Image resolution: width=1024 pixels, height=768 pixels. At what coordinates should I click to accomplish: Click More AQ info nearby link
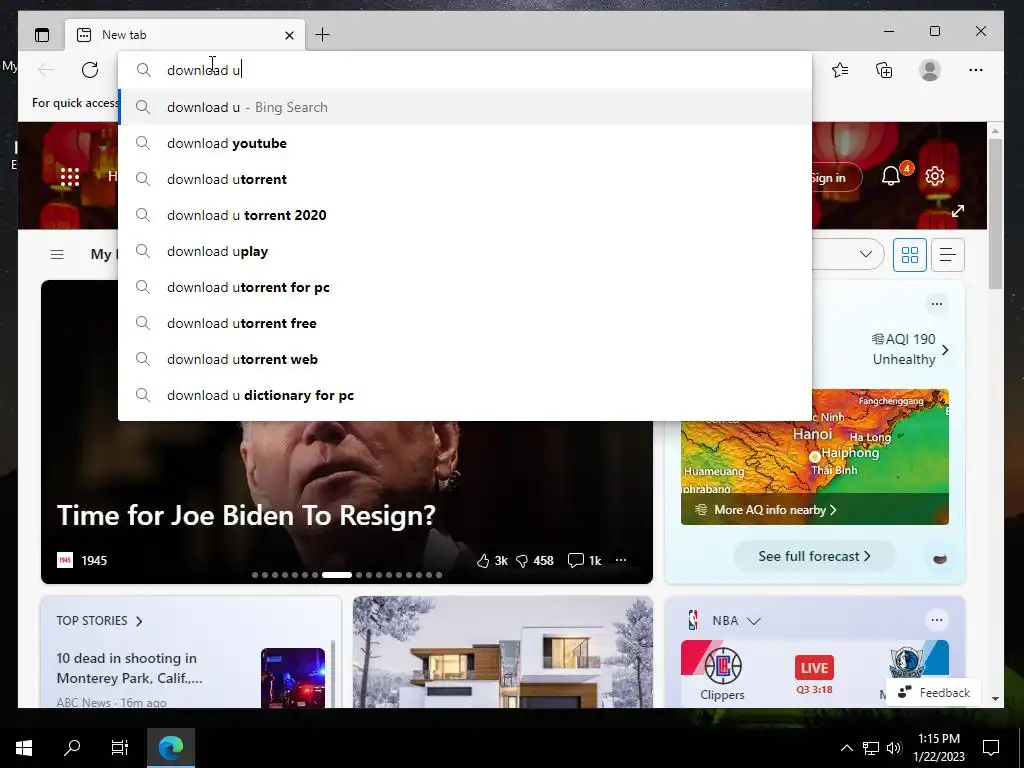(x=775, y=510)
